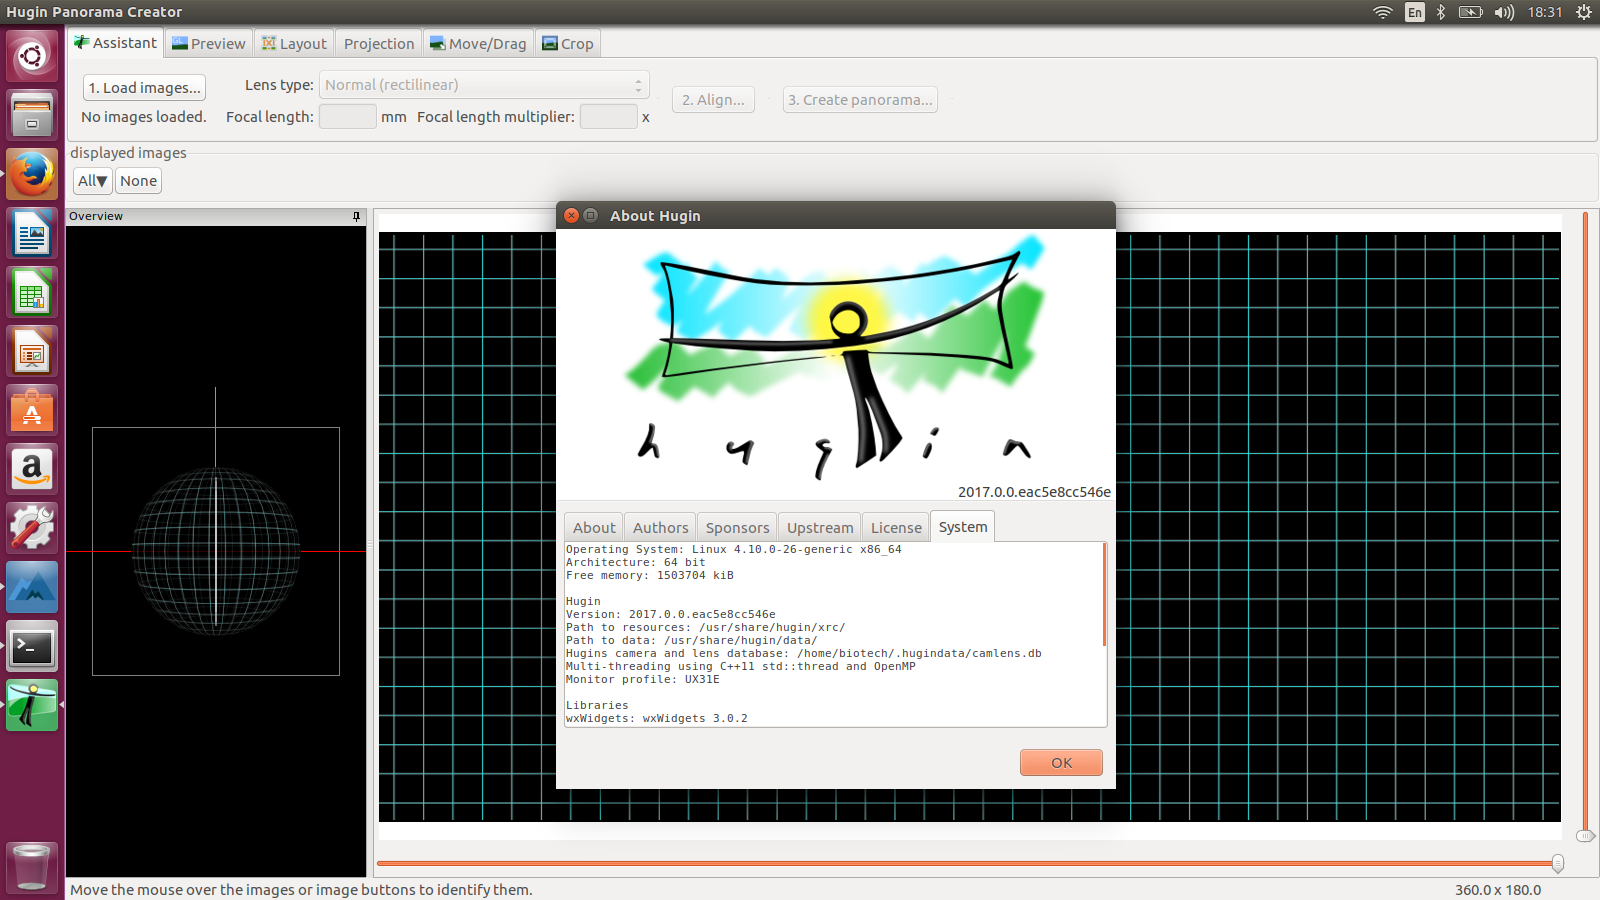Open the Wi-Fi network indicator
The width and height of the screenshot is (1600, 900).
[1383, 12]
